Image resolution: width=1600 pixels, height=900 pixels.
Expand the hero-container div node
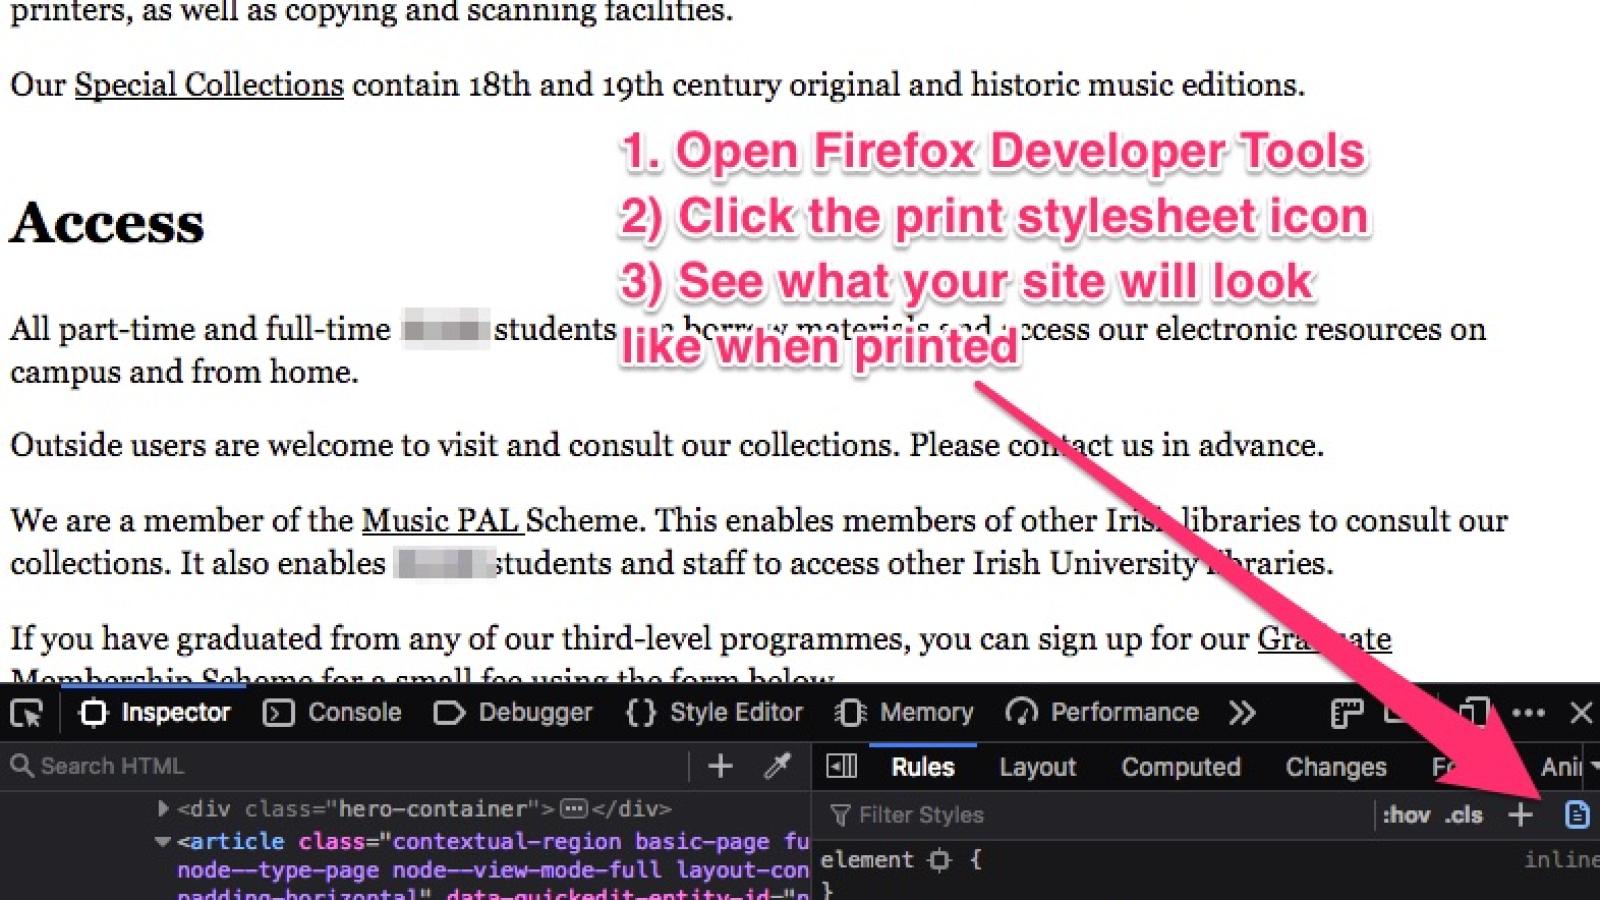click(163, 808)
